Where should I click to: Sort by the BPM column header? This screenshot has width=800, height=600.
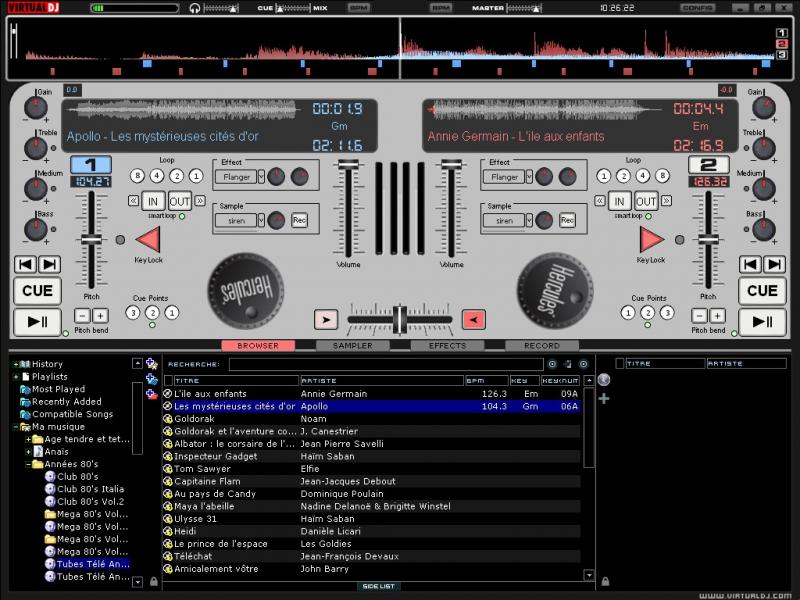[486, 381]
